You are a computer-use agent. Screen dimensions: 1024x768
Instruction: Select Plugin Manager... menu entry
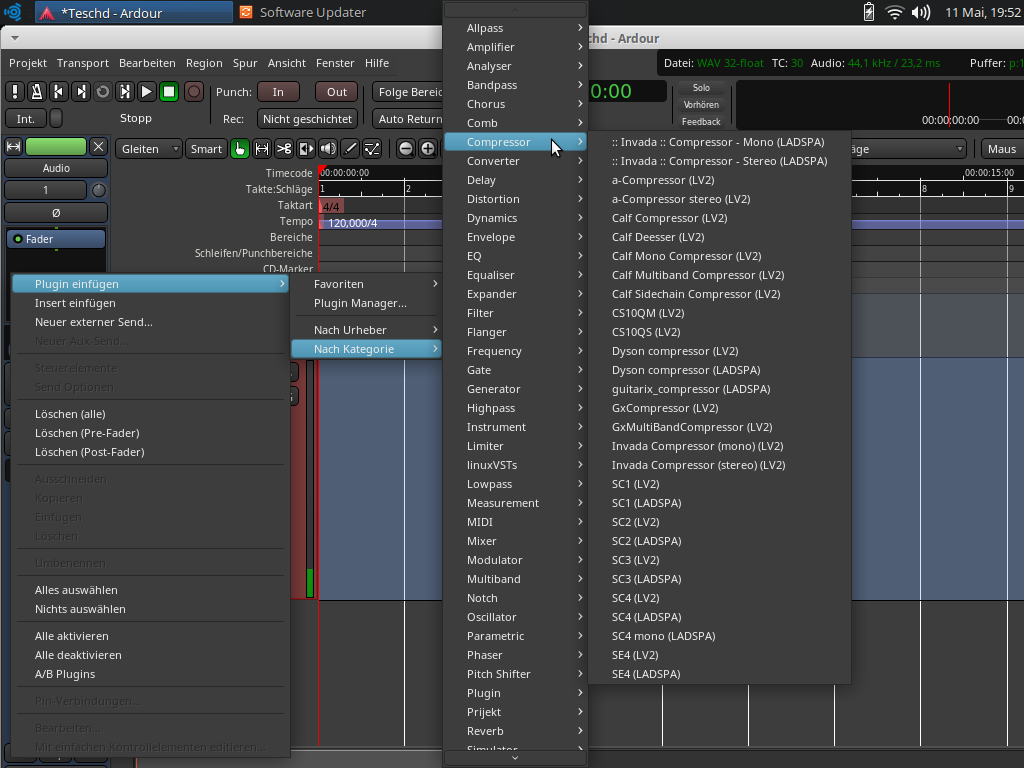366,303
